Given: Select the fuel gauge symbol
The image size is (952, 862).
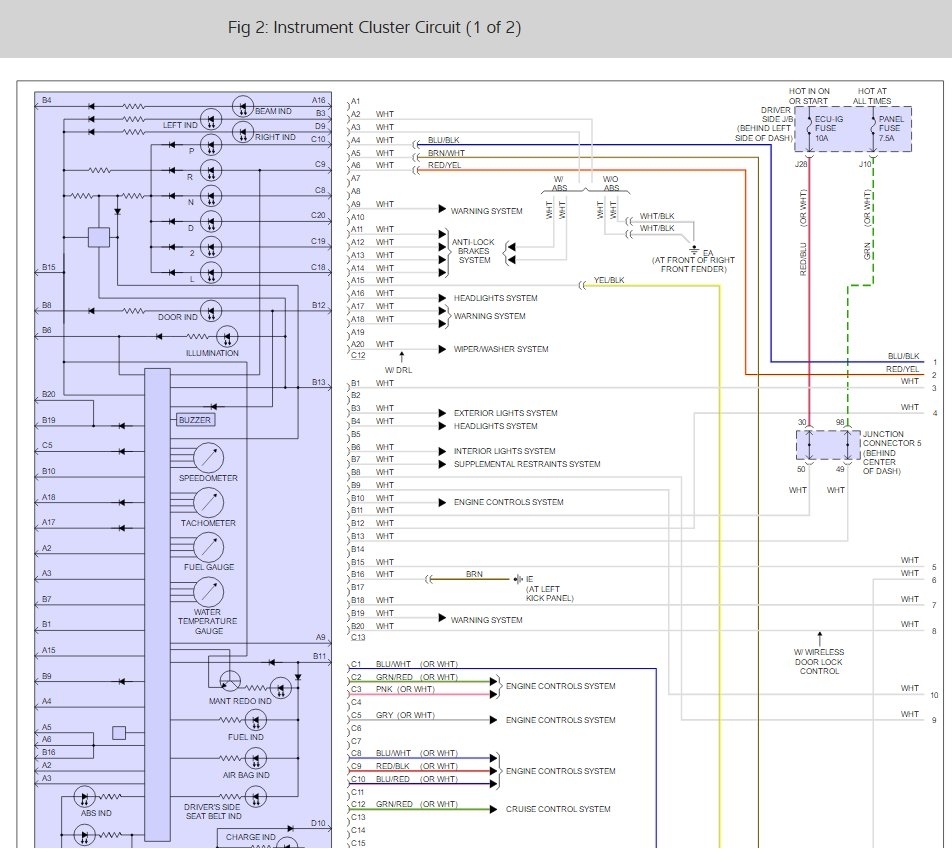Looking at the screenshot, I should click(x=208, y=547).
